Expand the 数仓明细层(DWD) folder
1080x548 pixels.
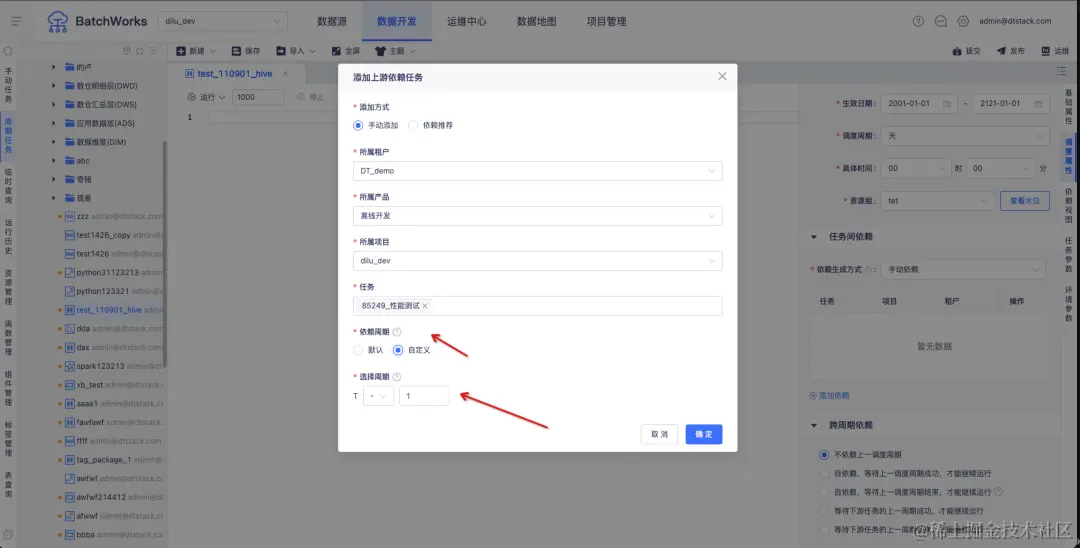[54, 86]
